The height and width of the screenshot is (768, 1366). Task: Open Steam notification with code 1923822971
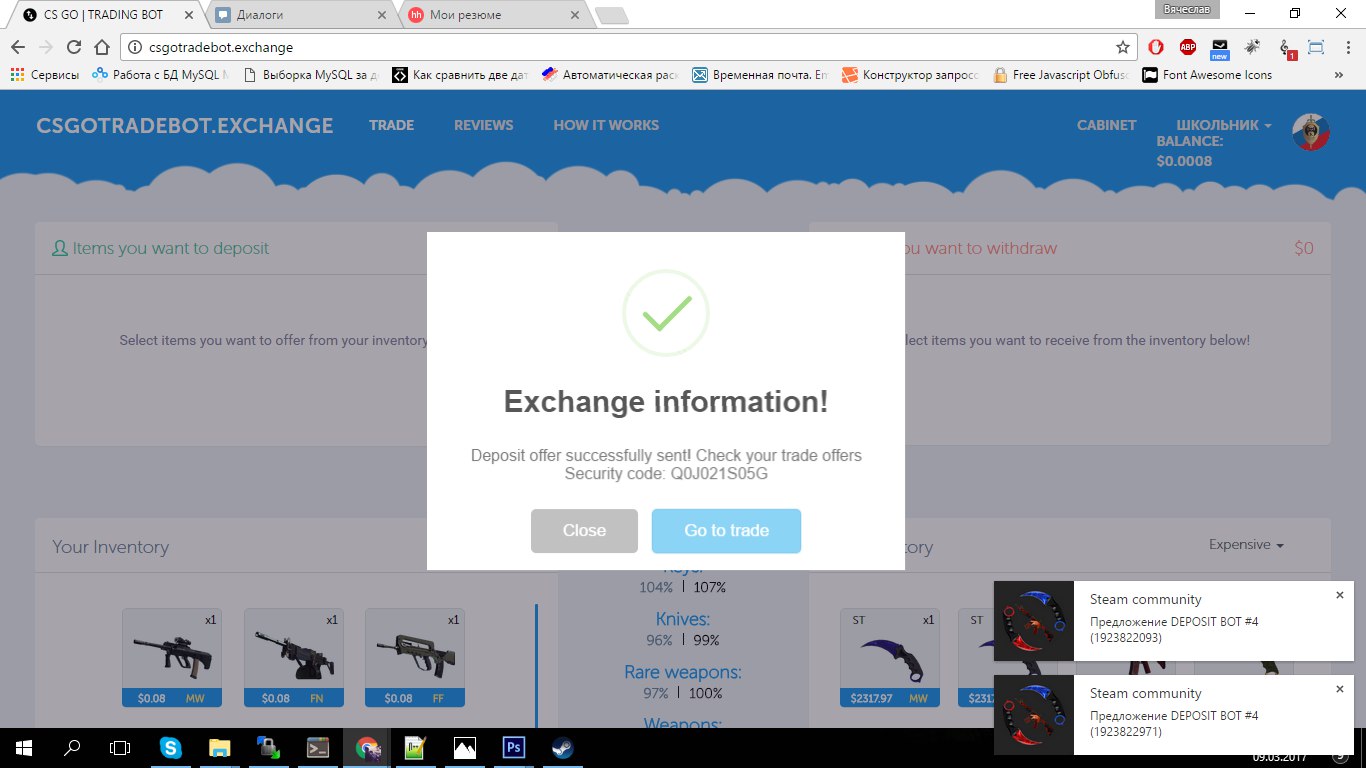[1174, 715]
